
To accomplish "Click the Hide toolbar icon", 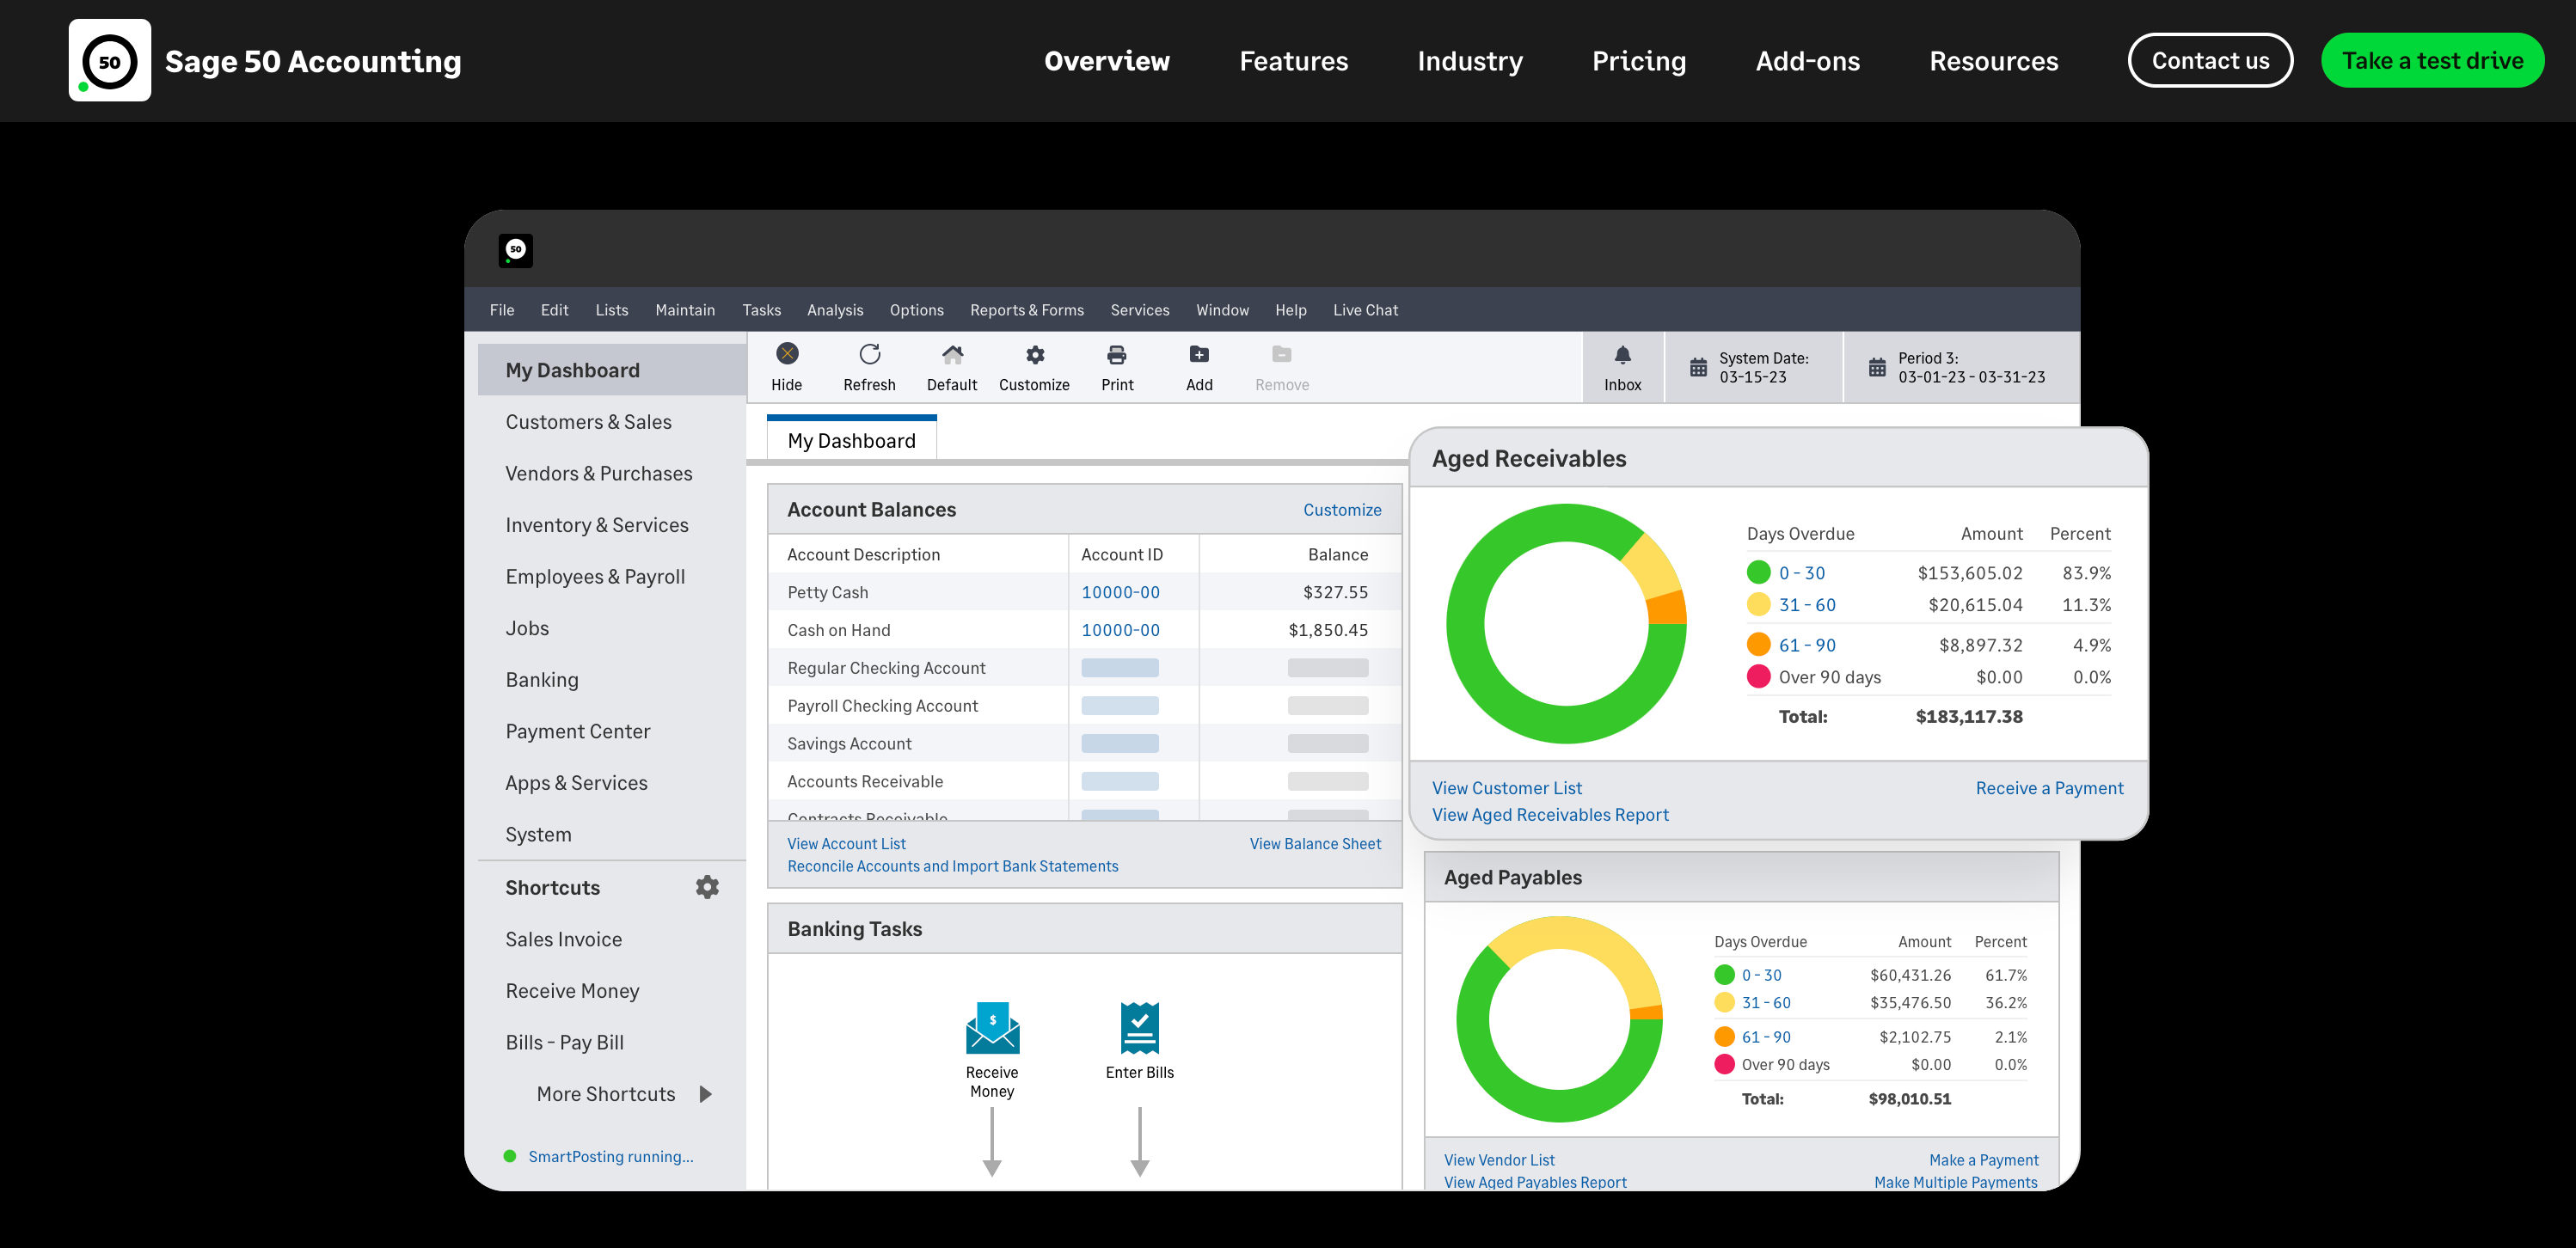I will tap(787, 354).
